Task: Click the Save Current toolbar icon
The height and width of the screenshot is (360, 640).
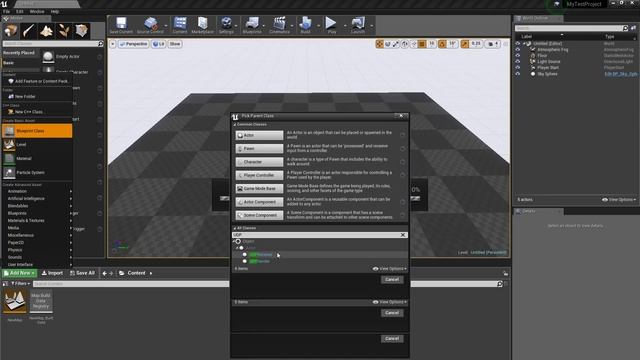Action: pos(121,25)
